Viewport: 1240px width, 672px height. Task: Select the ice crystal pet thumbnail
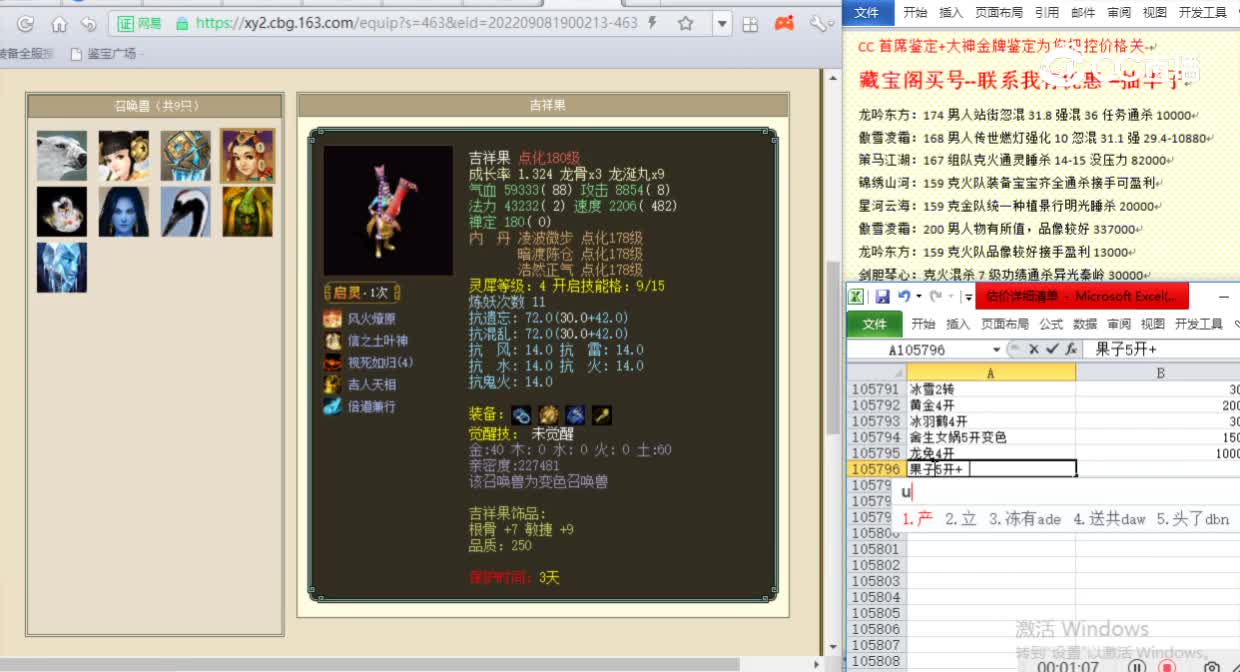62,267
